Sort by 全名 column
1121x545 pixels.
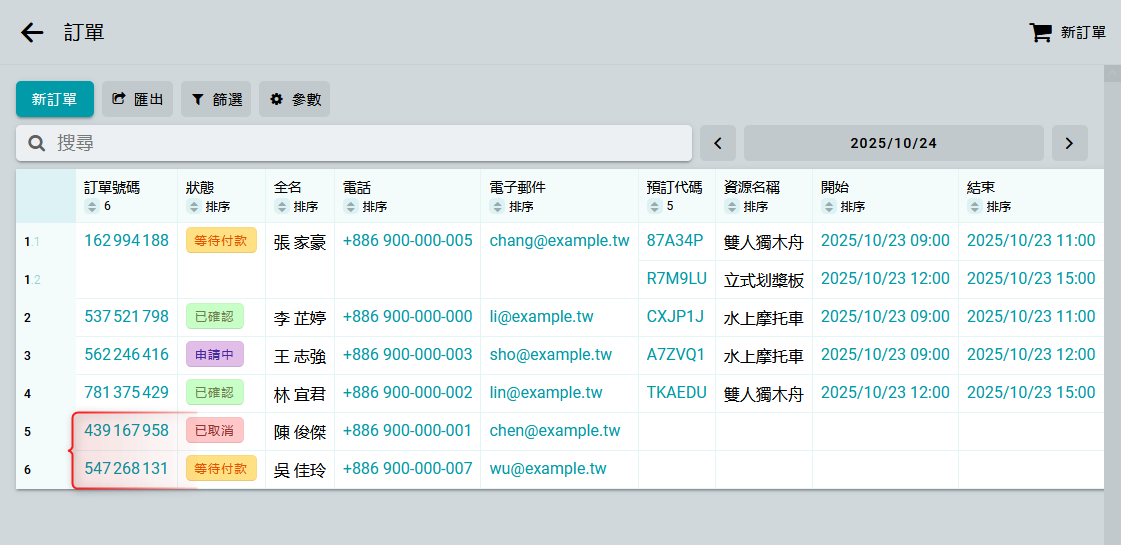pos(281,207)
